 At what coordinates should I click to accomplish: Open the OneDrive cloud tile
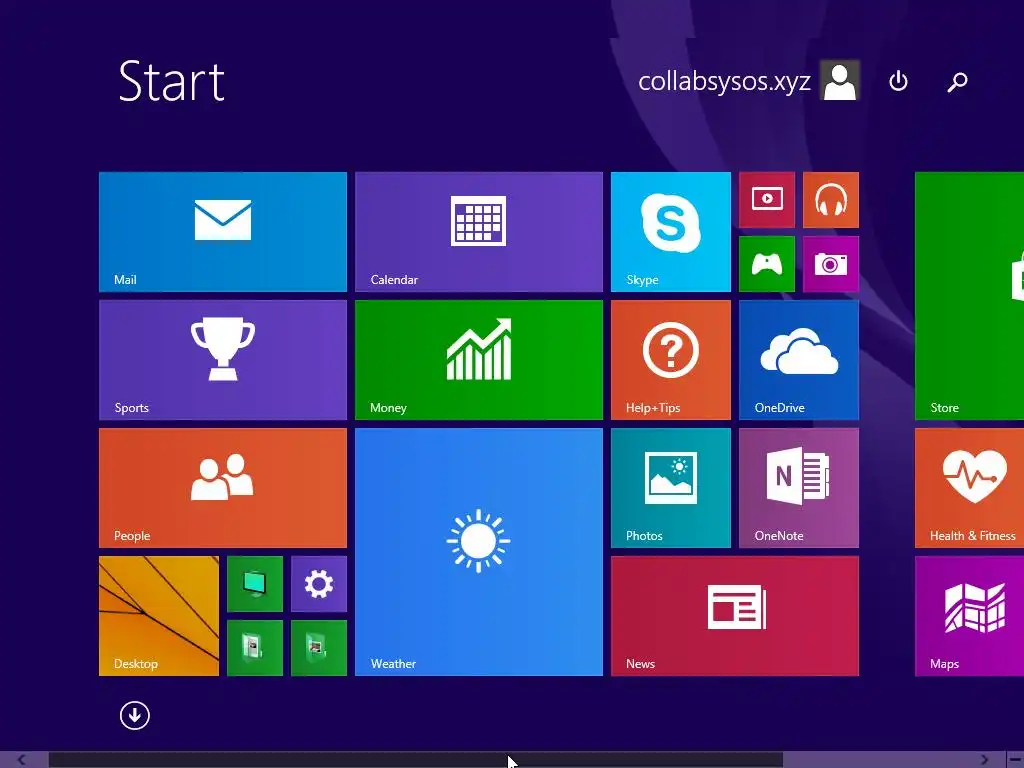coord(799,360)
